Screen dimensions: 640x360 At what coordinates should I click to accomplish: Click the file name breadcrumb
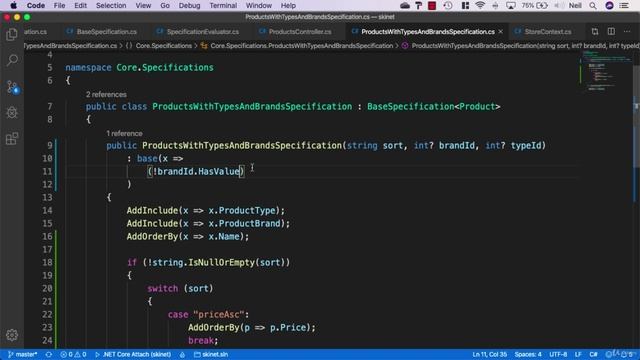tap(70, 46)
